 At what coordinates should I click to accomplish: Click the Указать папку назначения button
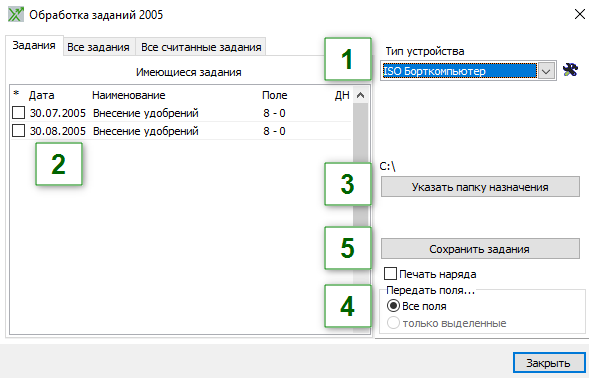coord(480,187)
